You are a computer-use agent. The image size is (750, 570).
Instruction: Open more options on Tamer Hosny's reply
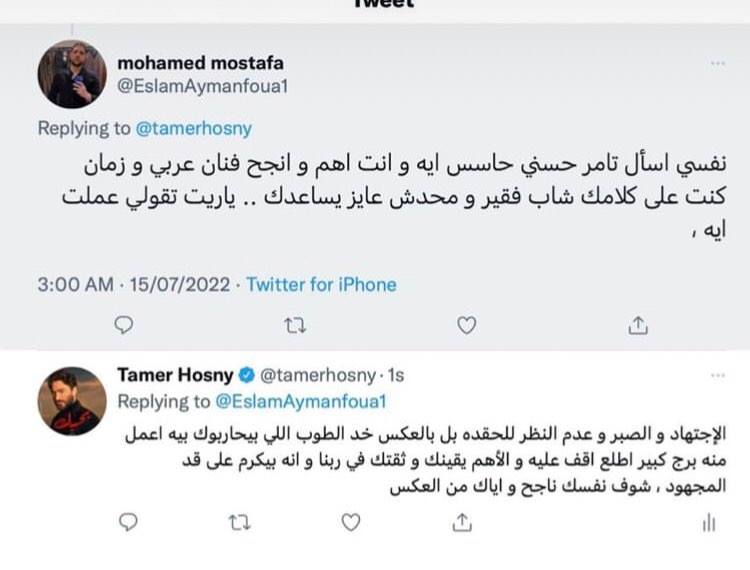pyautogui.click(x=717, y=375)
